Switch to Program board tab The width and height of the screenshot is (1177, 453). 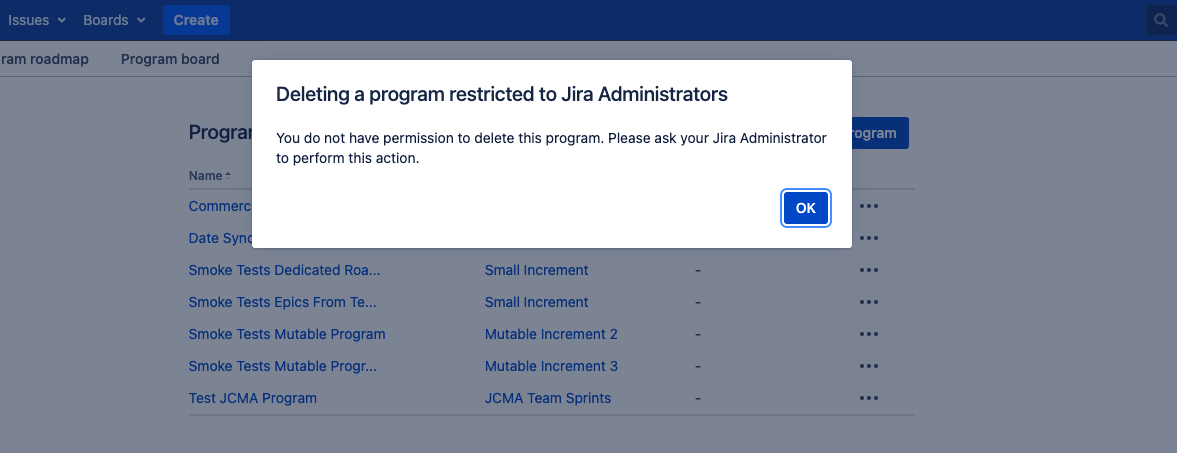(x=170, y=59)
